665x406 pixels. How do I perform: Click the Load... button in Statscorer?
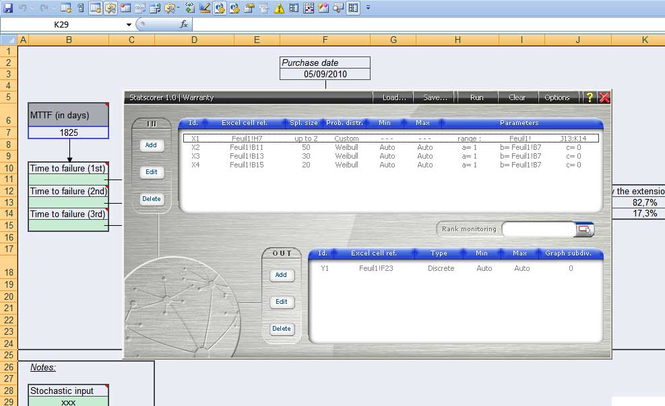coord(394,98)
